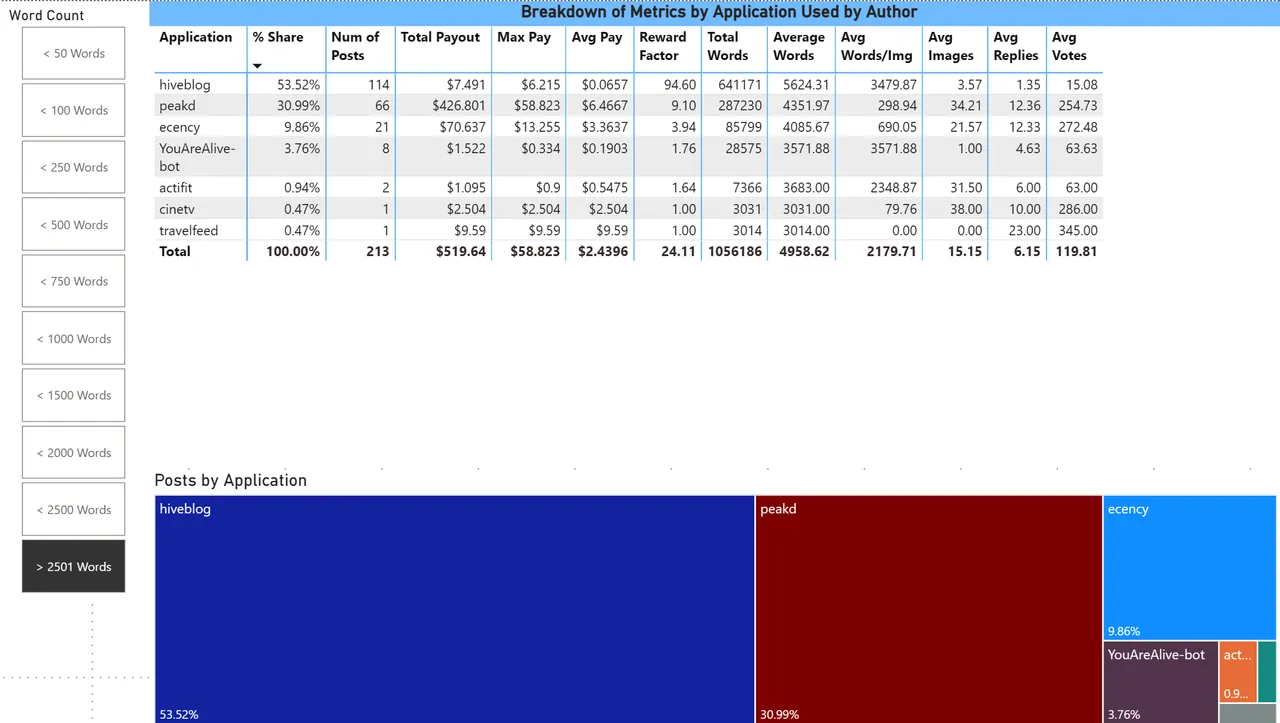
Task: Select the '< 100 Words' slicer button
Action: (74, 111)
